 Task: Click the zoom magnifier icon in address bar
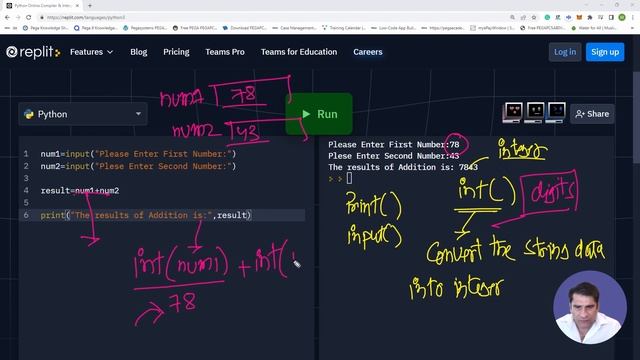tap(512, 18)
